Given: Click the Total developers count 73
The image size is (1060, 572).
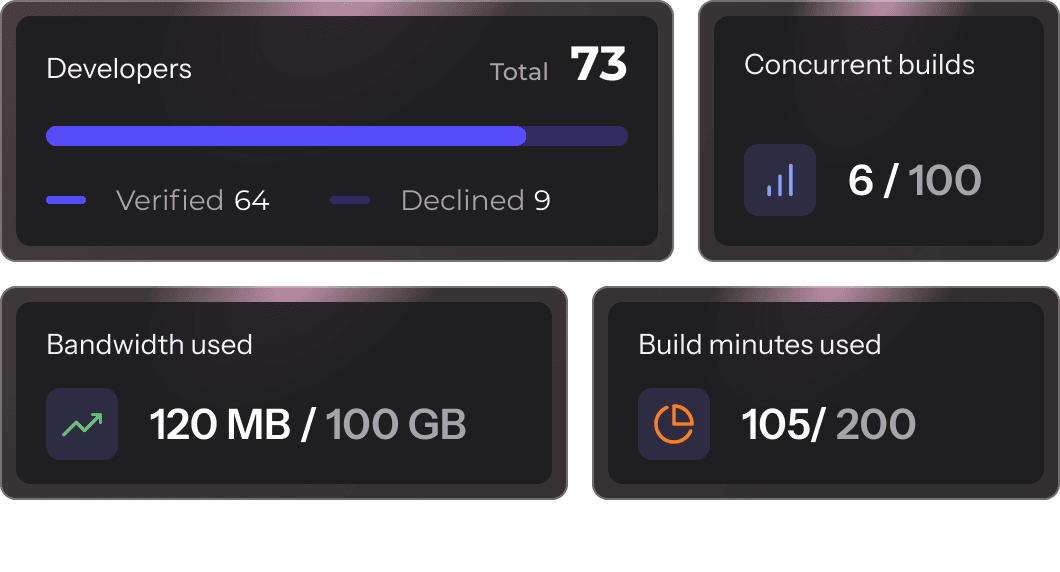Looking at the screenshot, I should click(598, 66).
